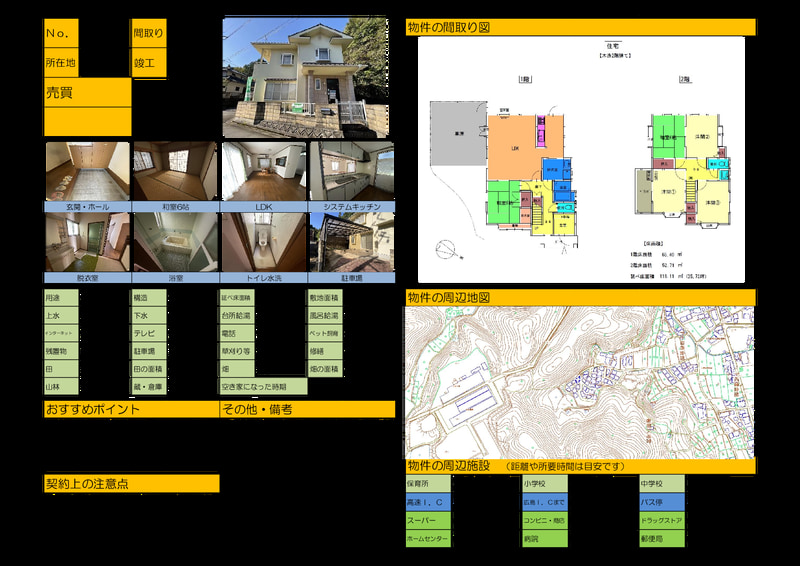
Task: Click the おすすめポイント header
Action: click(x=131, y=409)
